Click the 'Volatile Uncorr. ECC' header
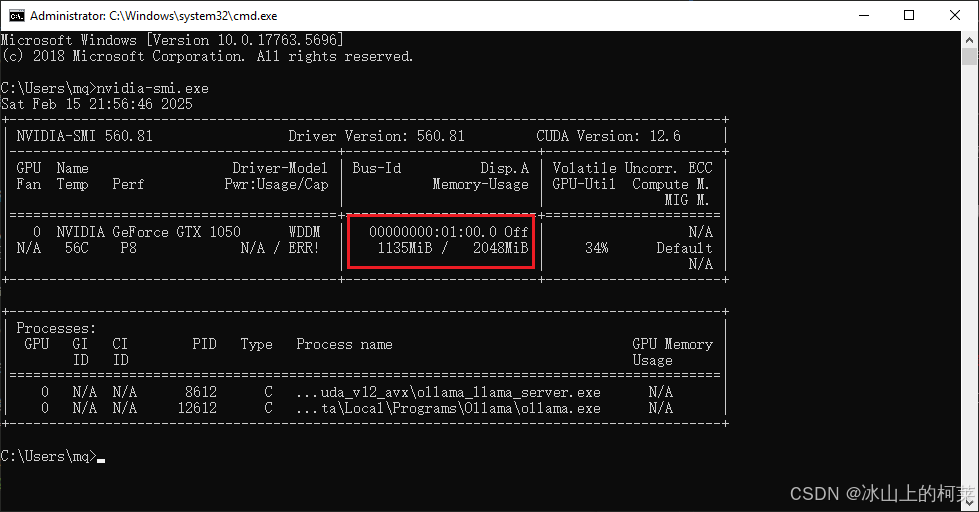 pyautogui.click(x=632, y=168)
